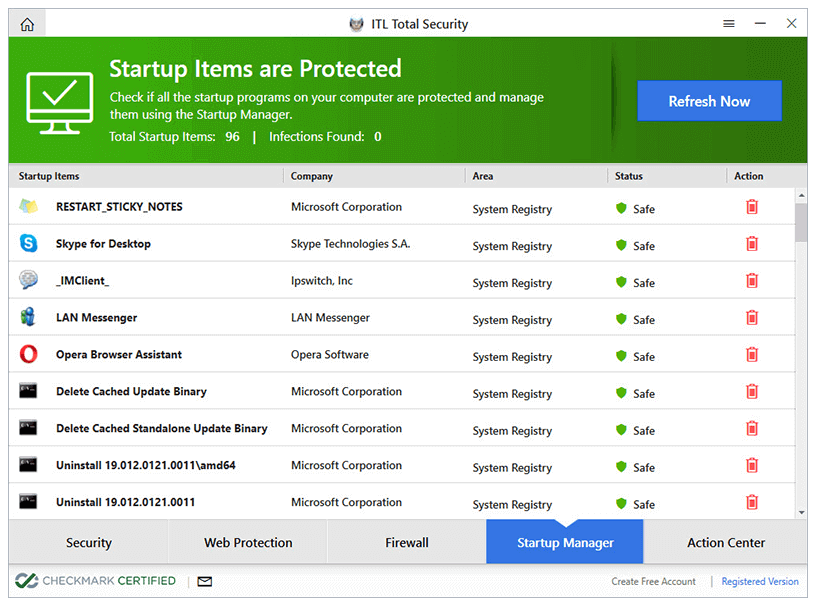
Task: Click the Skype app icon
Action: 29,243
